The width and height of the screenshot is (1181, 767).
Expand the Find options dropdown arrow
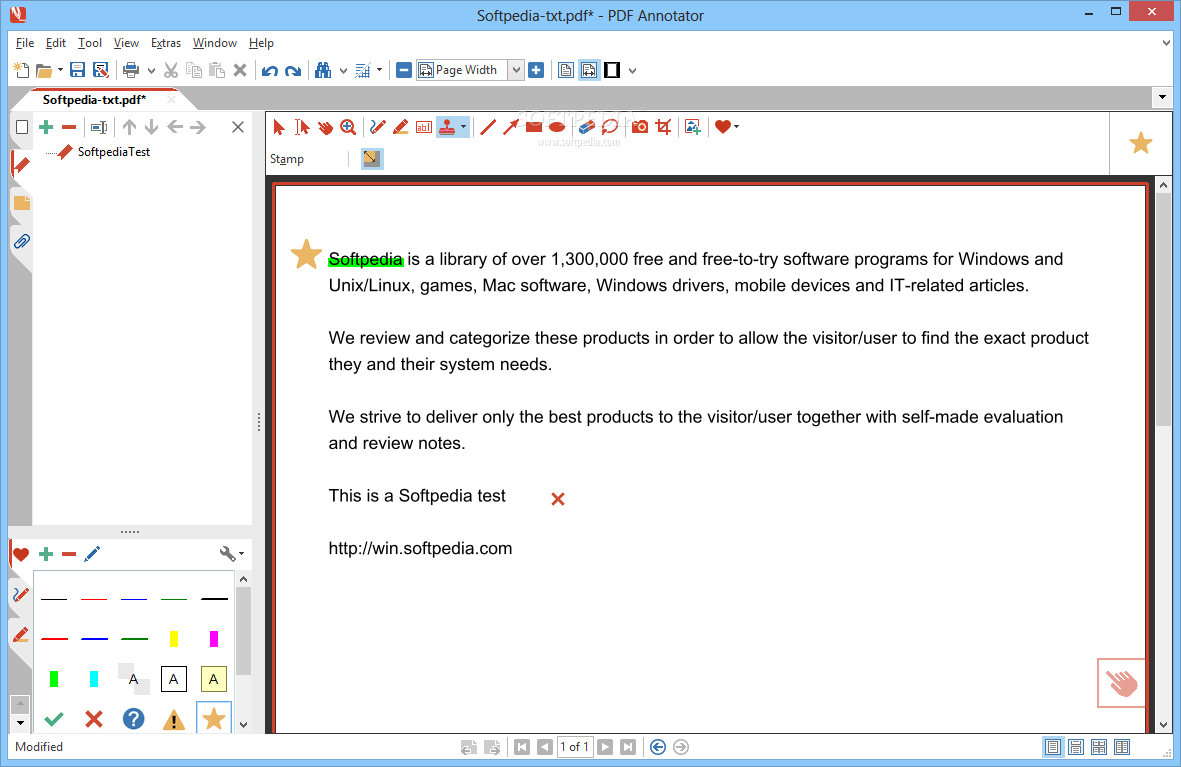point(343,71)
